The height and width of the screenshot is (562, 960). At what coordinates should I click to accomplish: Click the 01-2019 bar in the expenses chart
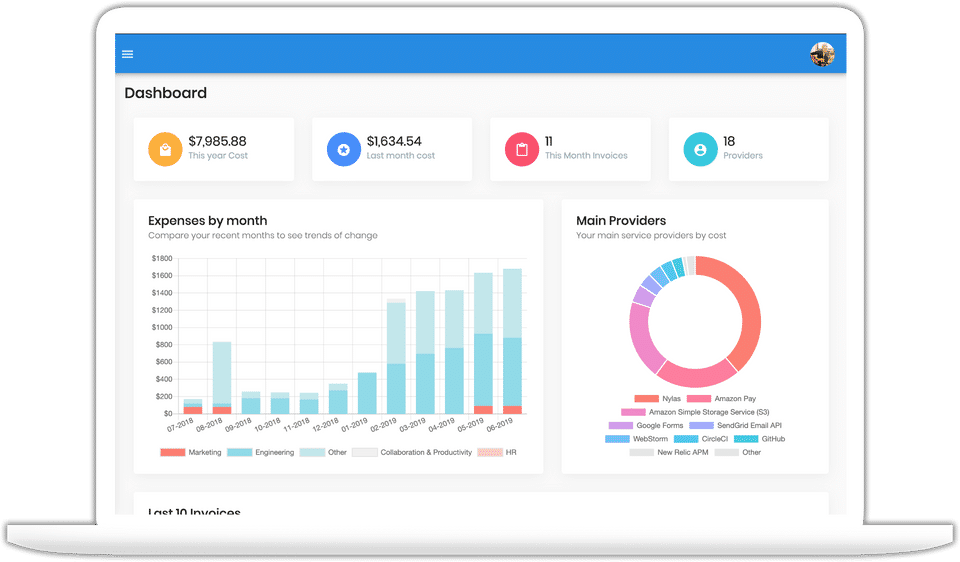point(367,393)
